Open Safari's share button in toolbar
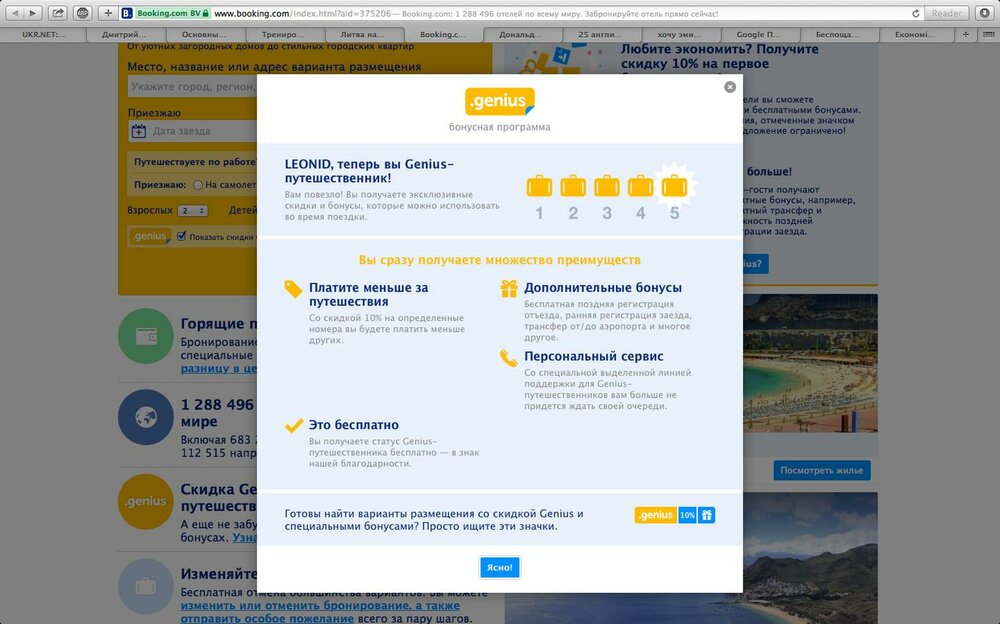This screenshot has width=1000, height=624. tap(58, 13)
